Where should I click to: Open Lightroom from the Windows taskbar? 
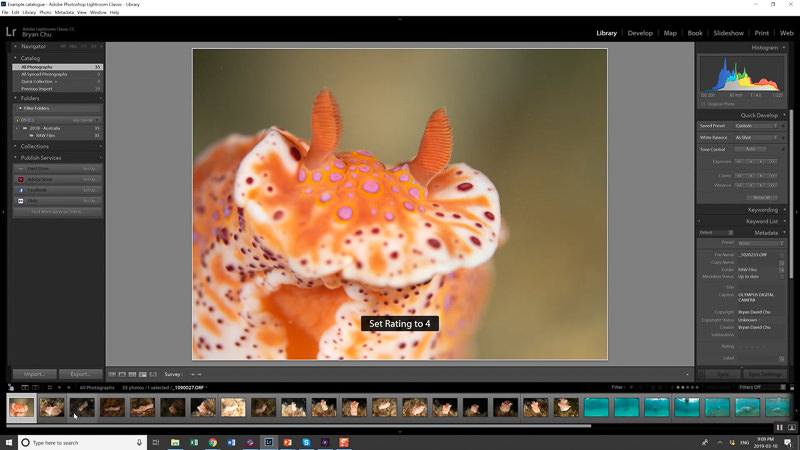(x=269, y=442)
